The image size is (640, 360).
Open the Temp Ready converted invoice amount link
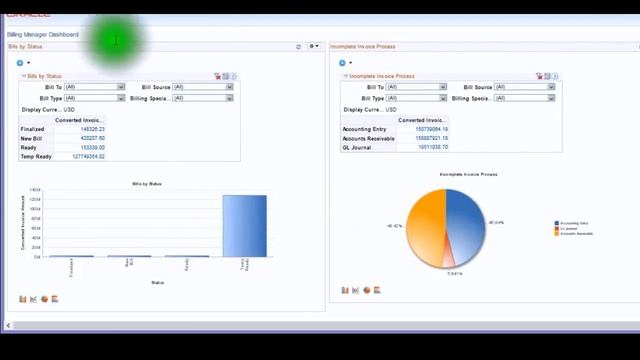pyautogui.click(x=89, y=156)
